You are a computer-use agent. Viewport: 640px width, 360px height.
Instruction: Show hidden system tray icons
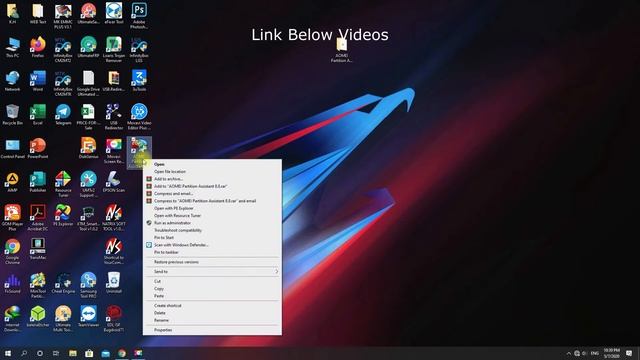tap(568, 353)
